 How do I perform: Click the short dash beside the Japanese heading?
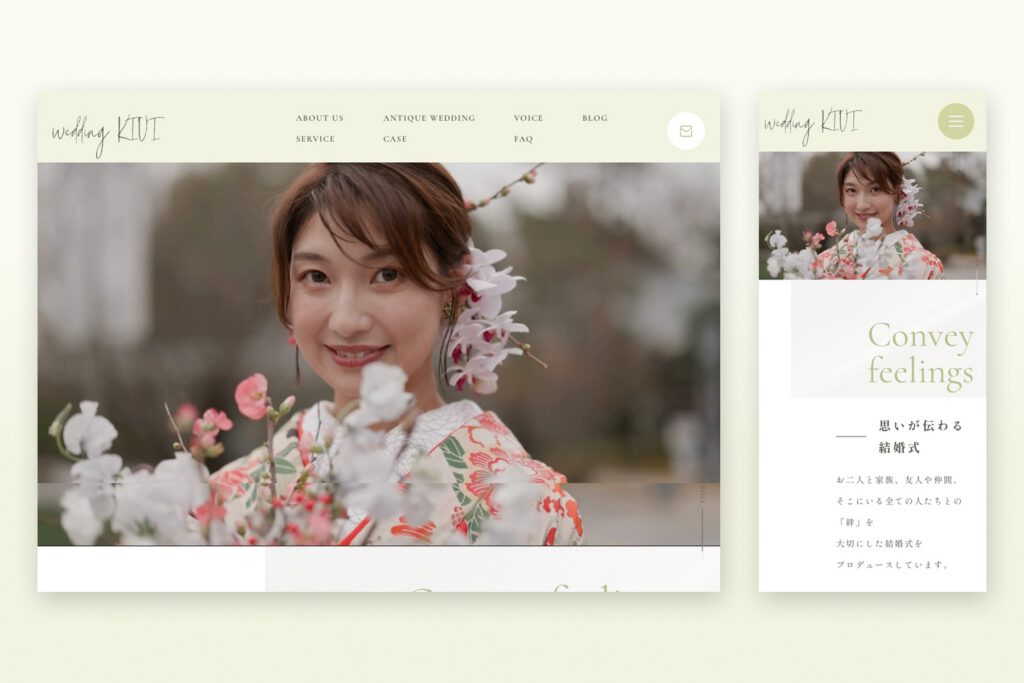pyautogui.click(x=850, y=436)
